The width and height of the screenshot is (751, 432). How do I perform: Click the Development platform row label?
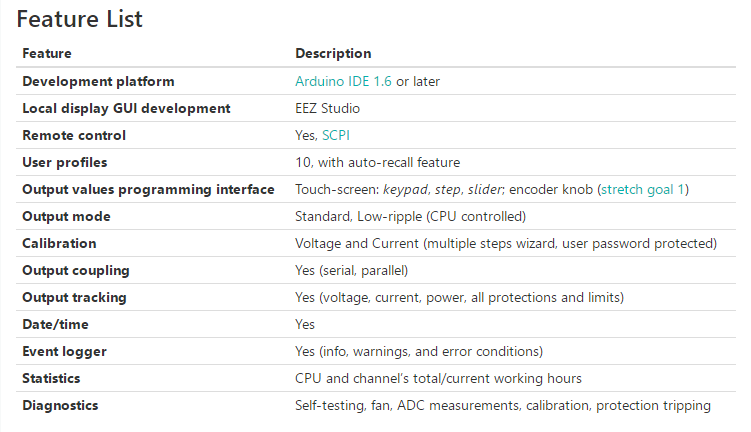(x=98, y=81)
